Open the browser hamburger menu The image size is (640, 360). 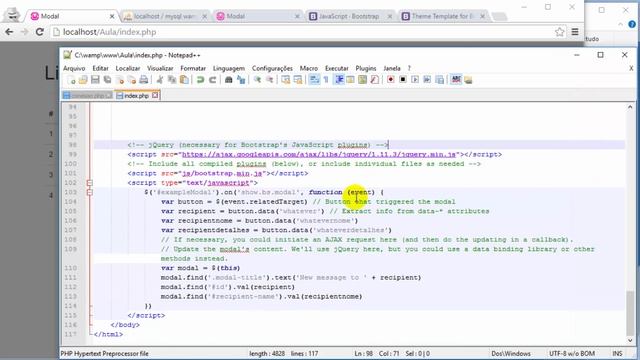coord(575,32)
